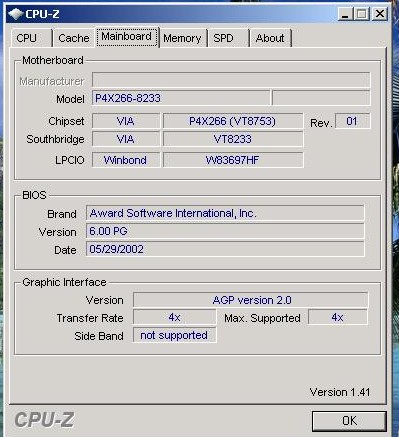Minimize the CPU-Z window
This screenshot has width=399, height=437.
pyautogui.click(x=345, y=14)
